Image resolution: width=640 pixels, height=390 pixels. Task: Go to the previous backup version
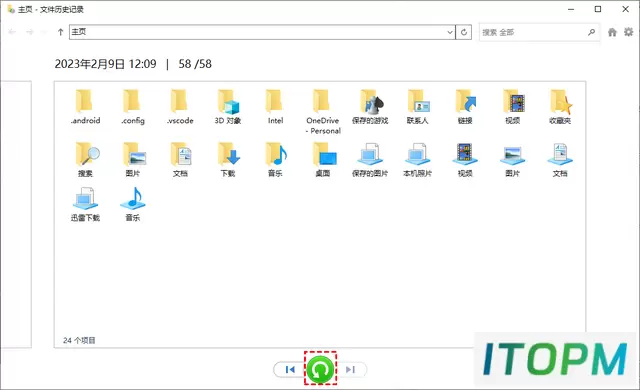click(290, 370)
